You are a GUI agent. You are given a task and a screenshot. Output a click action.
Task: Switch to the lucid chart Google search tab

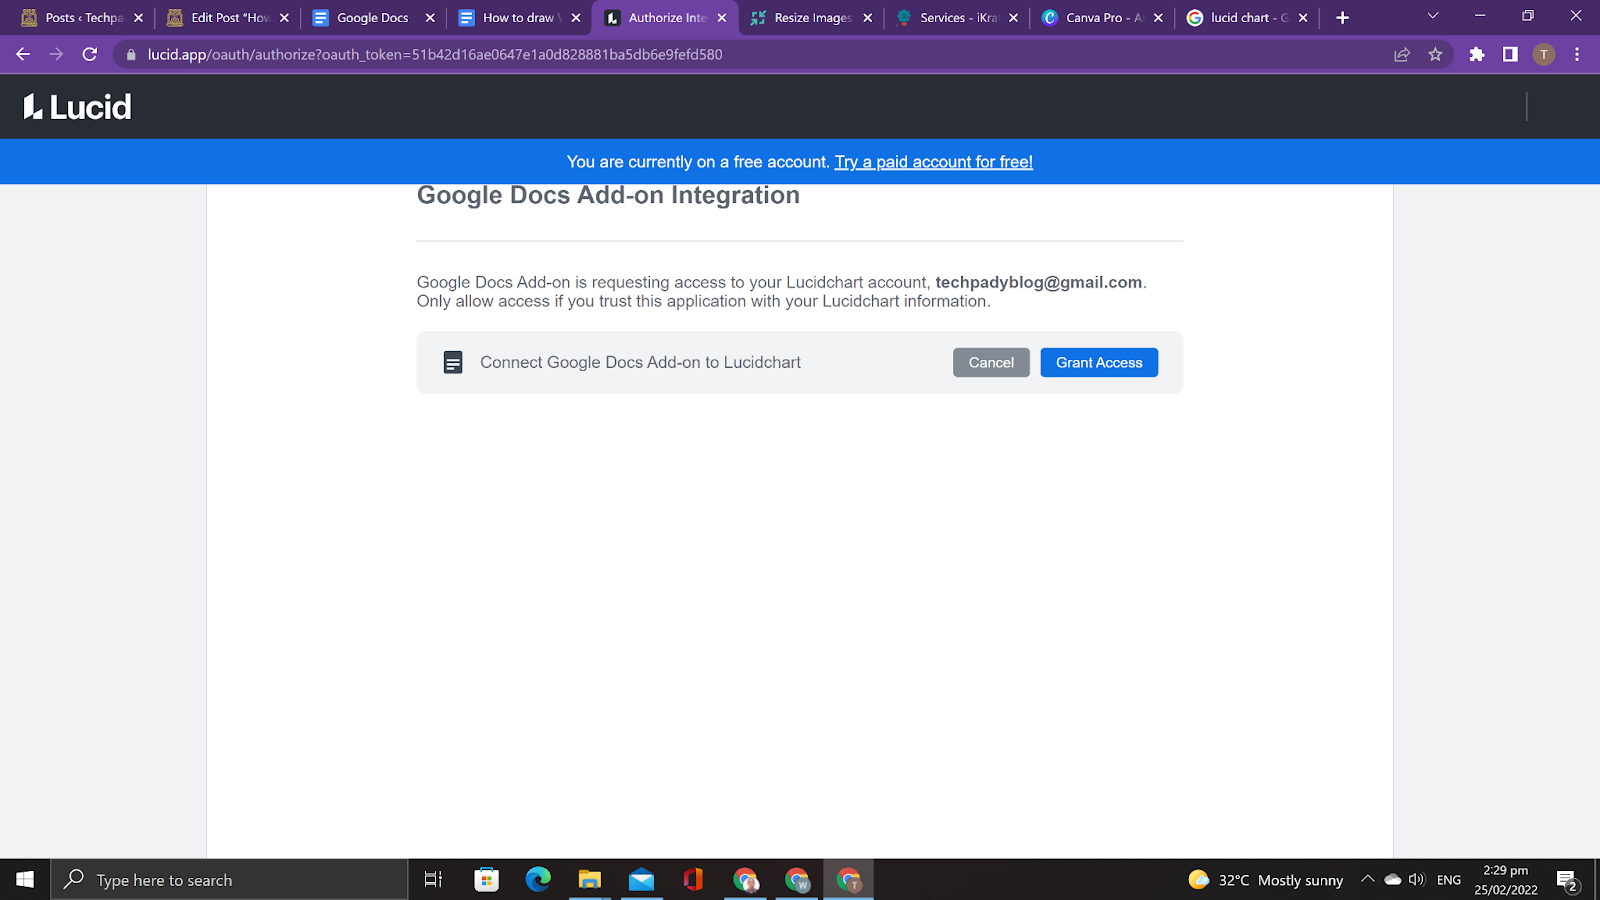coord(1247,17)
